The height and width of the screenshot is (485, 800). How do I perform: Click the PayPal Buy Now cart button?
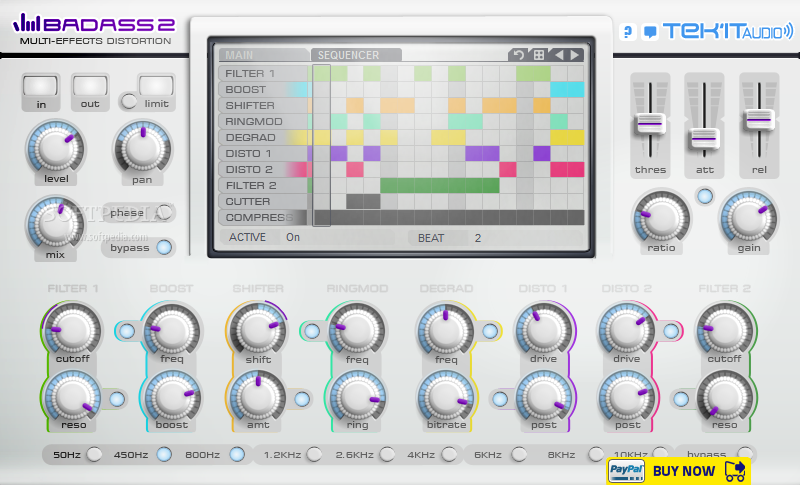679,470
